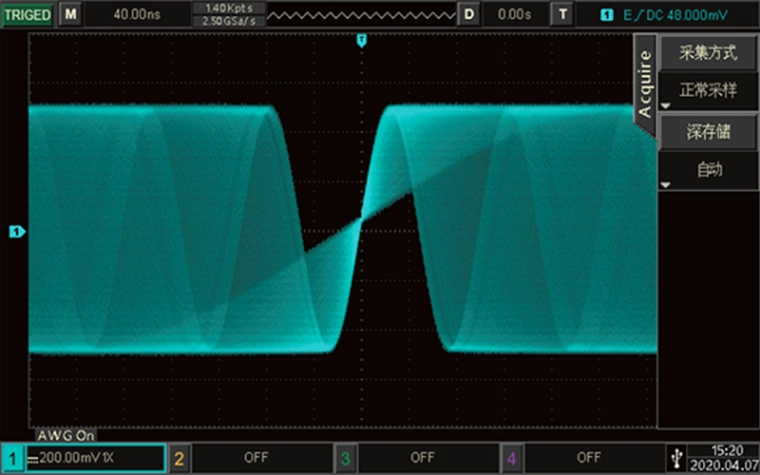Click the USB connection icon
This screenshot has height=475, width=760.
677,458
